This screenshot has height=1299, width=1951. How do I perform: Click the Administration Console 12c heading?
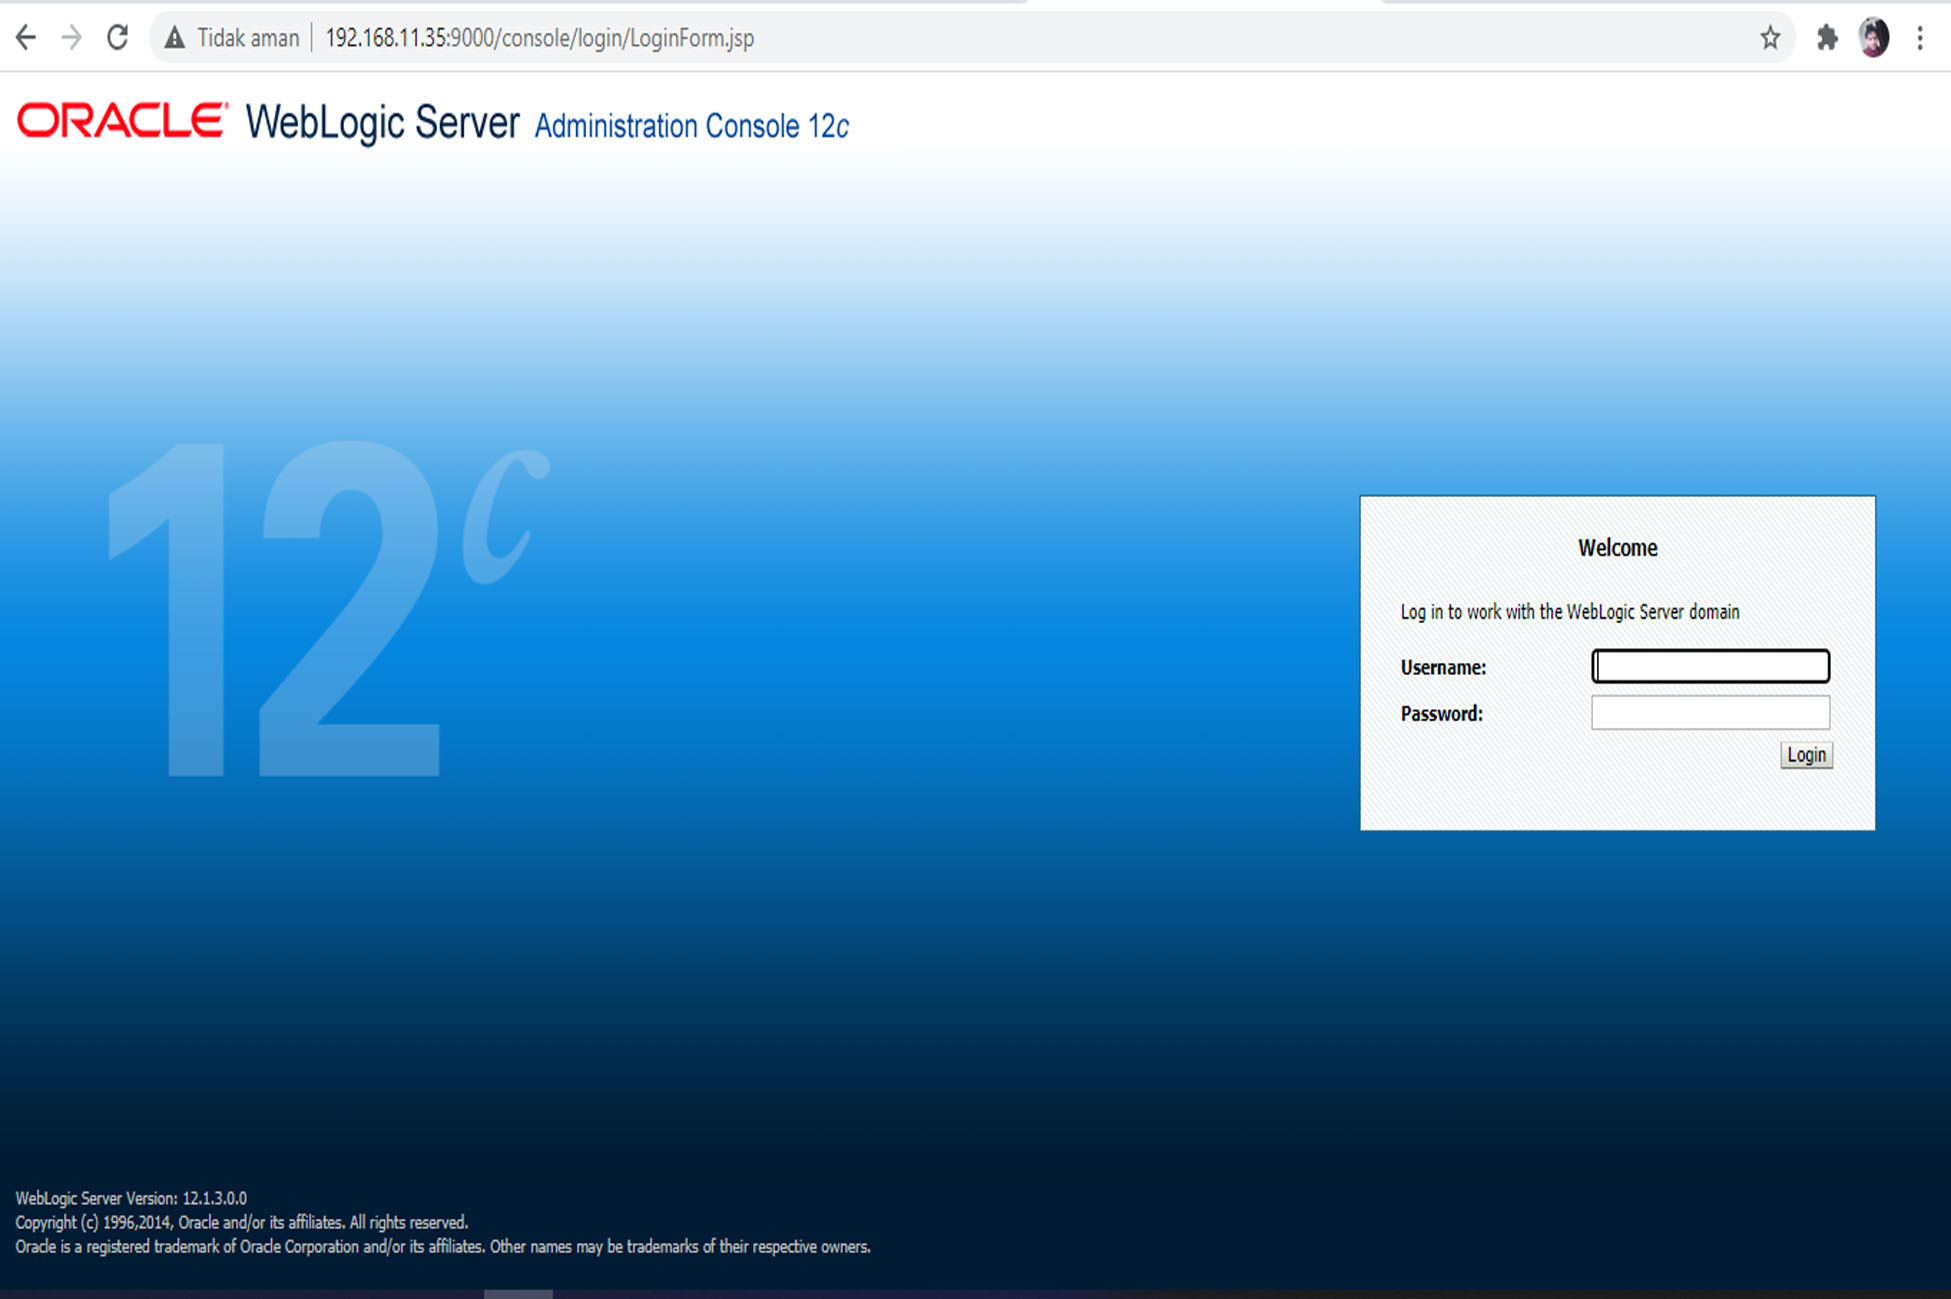pos(691,127)
